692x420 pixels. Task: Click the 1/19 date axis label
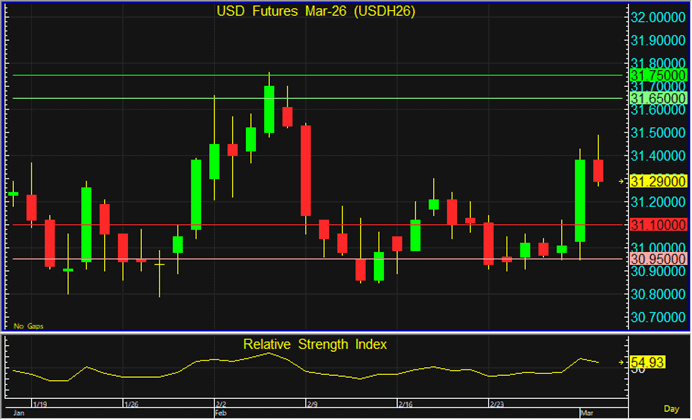pos(40,404)
